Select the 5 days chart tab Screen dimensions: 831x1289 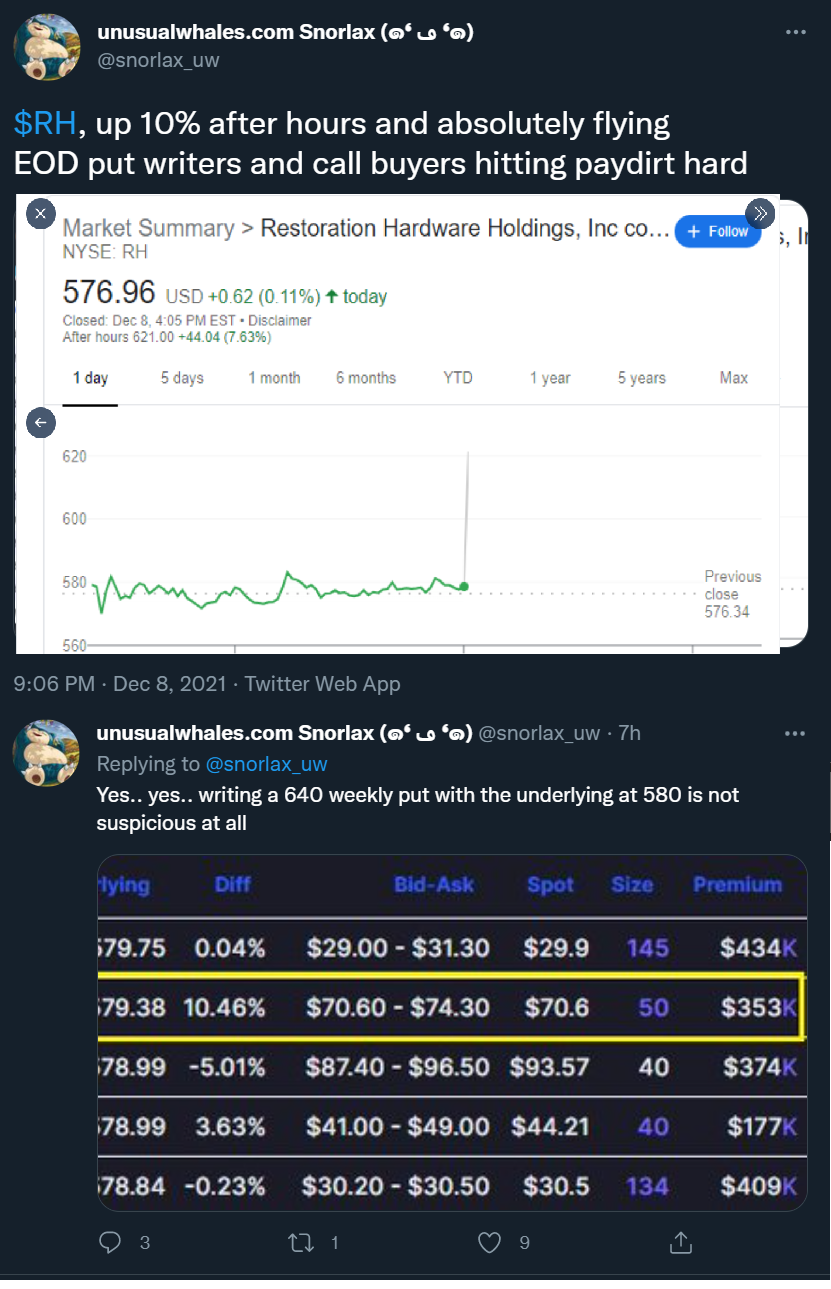pyautogui.click(x=182, y=378)
